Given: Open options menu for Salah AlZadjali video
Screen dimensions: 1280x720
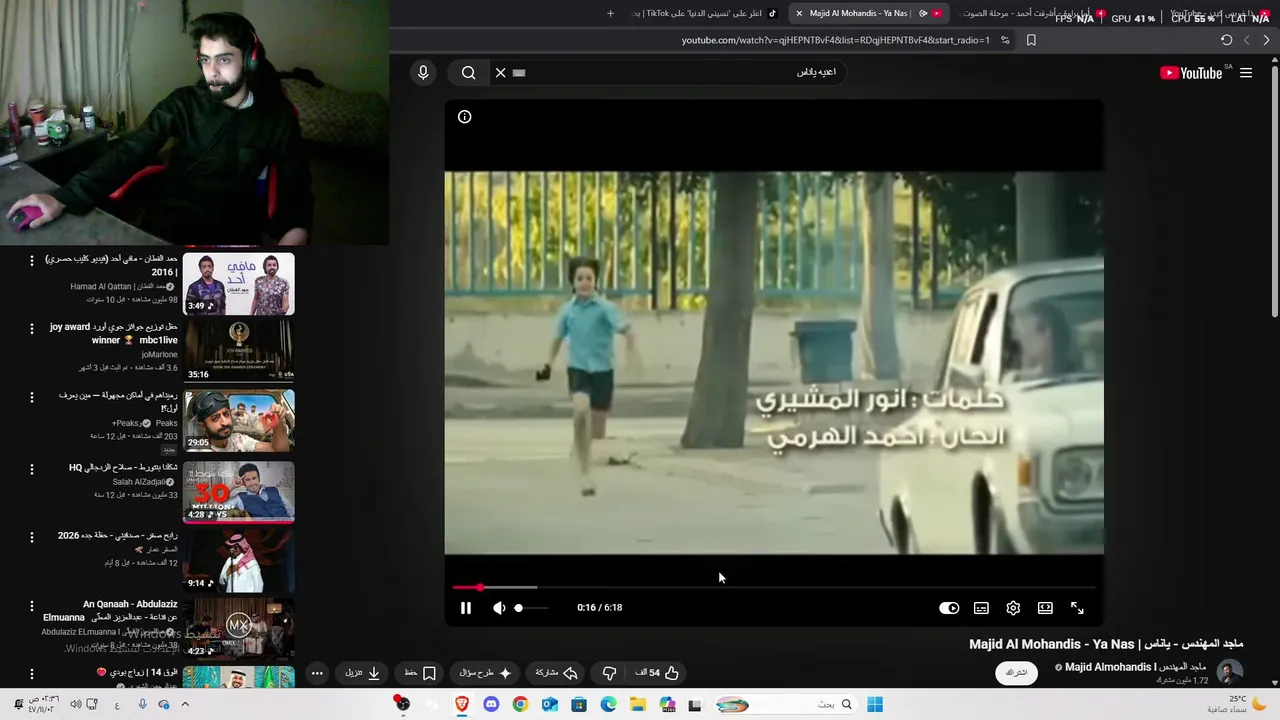Looking at the screenshot, I should tap(31, 468).
